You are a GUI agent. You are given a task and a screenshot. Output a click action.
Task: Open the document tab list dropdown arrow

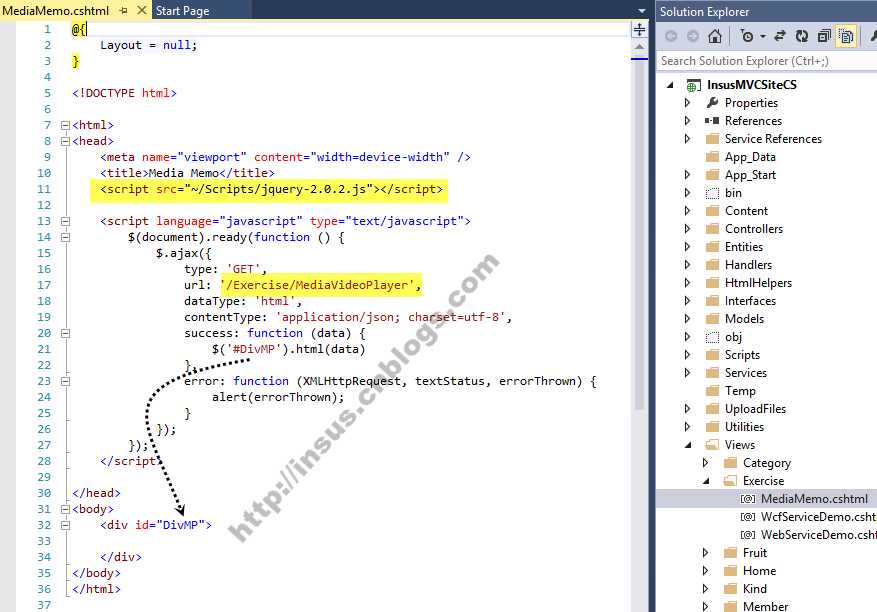(x=642, y=11)
